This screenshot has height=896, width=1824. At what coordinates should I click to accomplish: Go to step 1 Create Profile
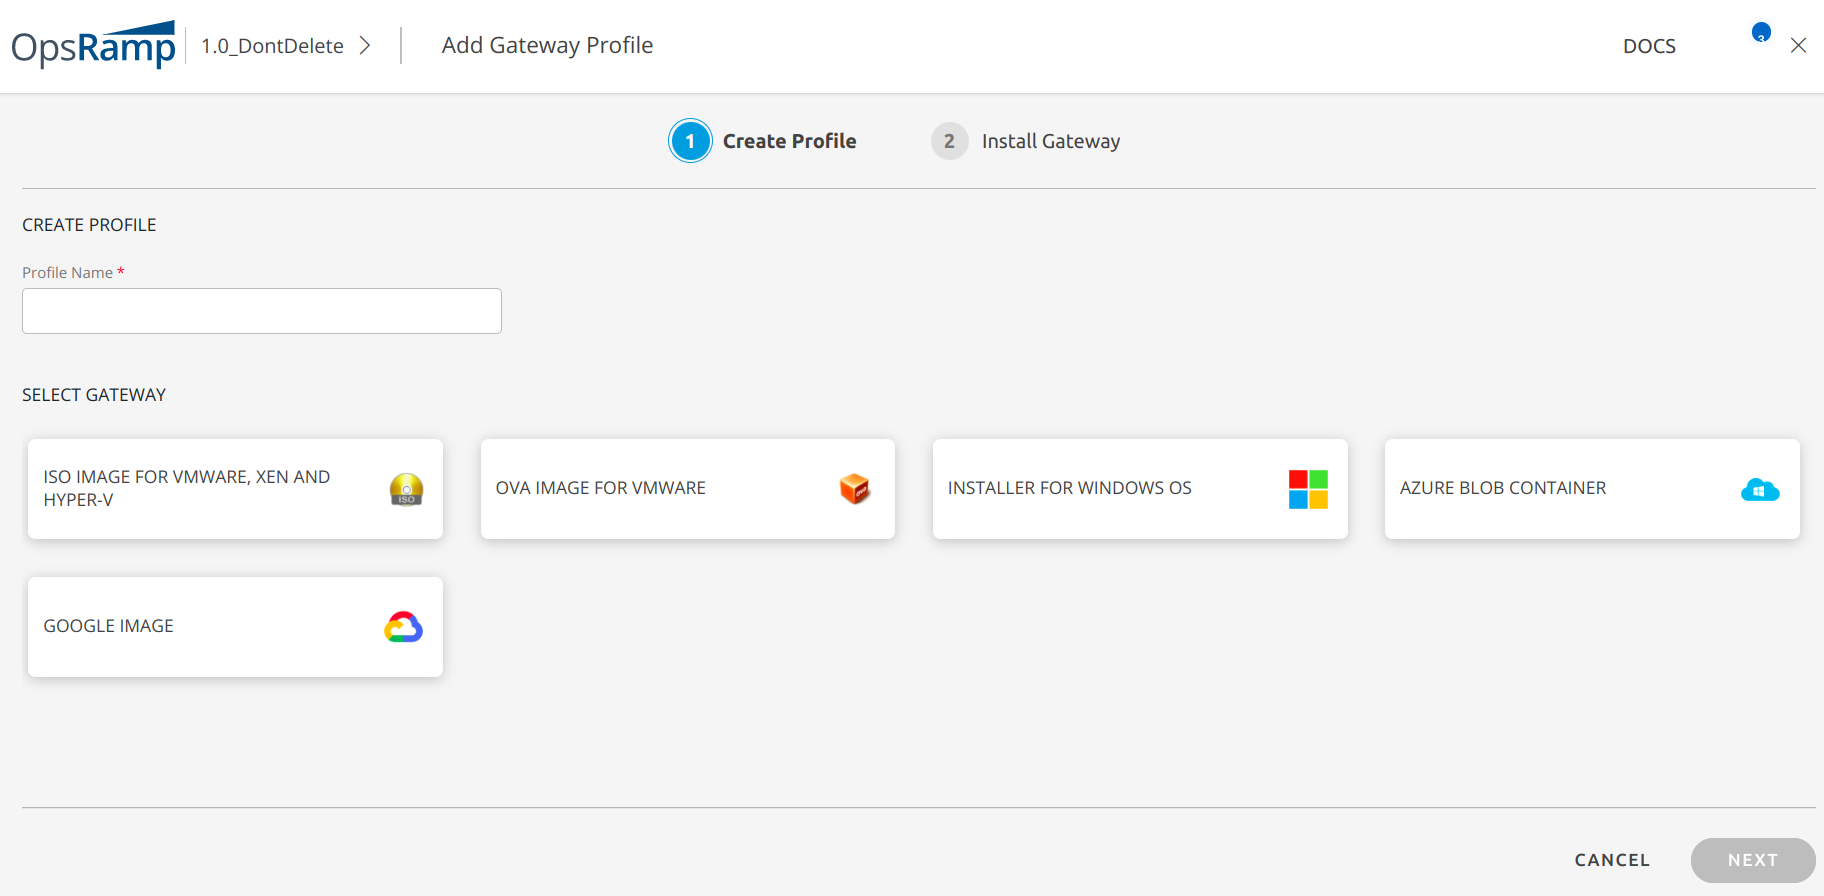764,141
